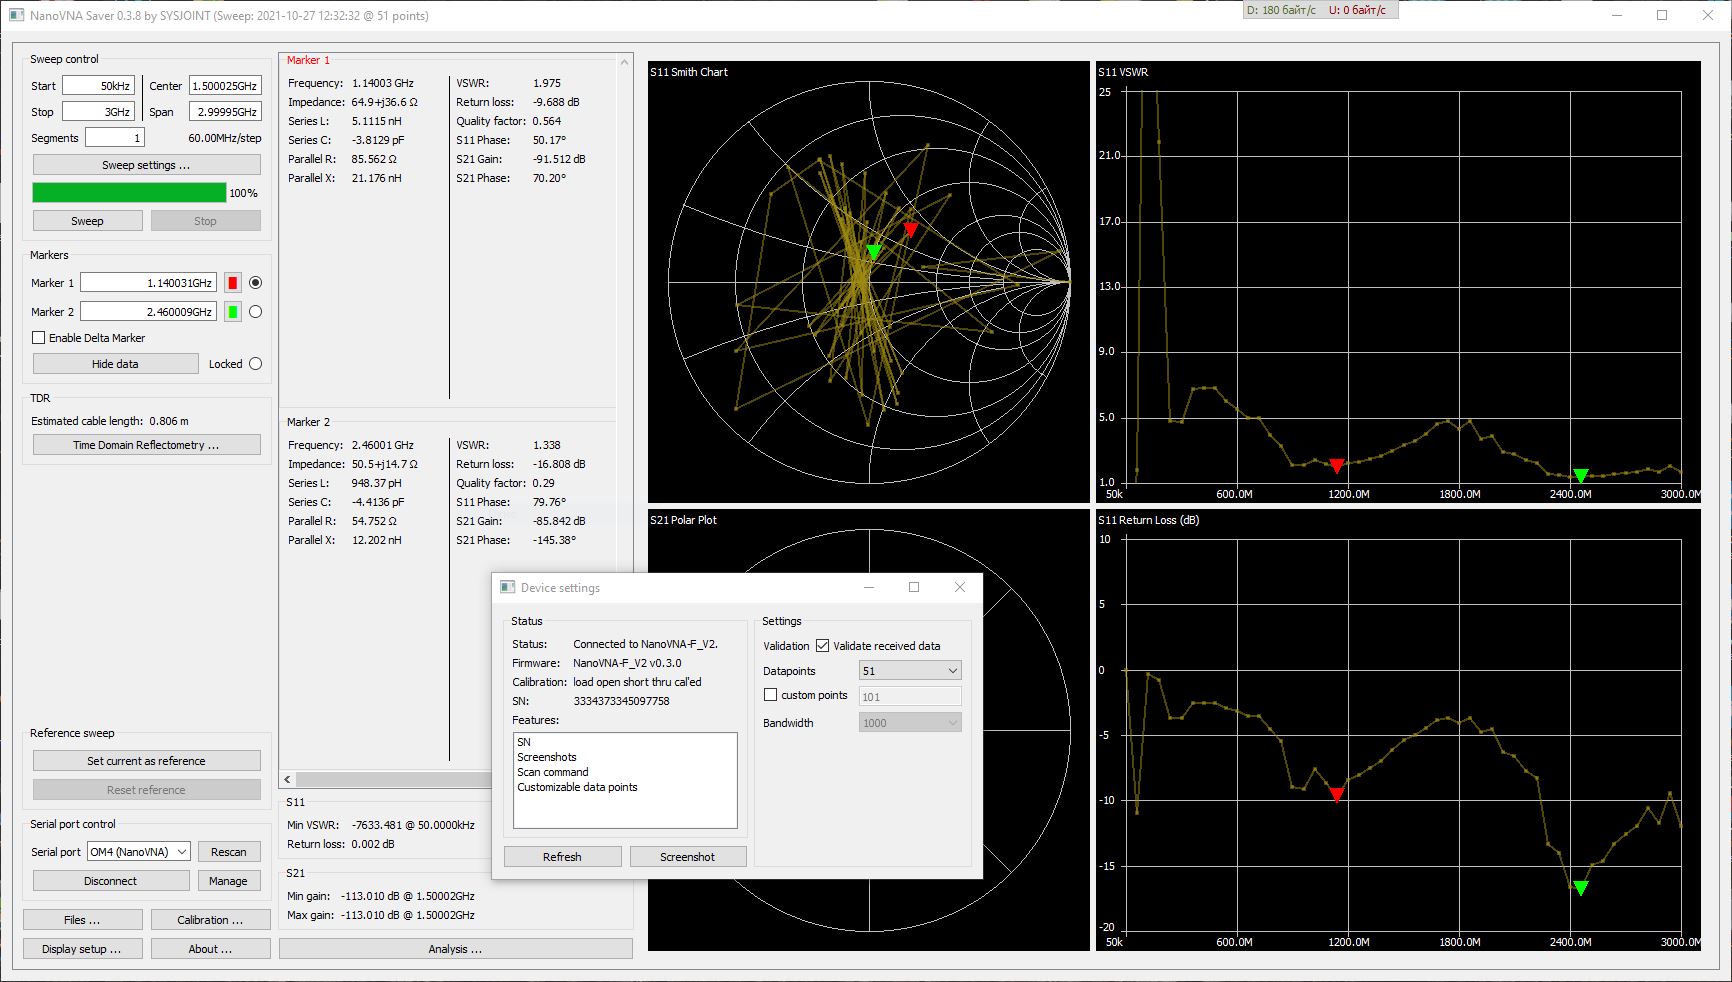This screenshot has width=1732, height=982.
Task: Click the Marker 1 VSWR value 1.975
Action: point(547,83)
